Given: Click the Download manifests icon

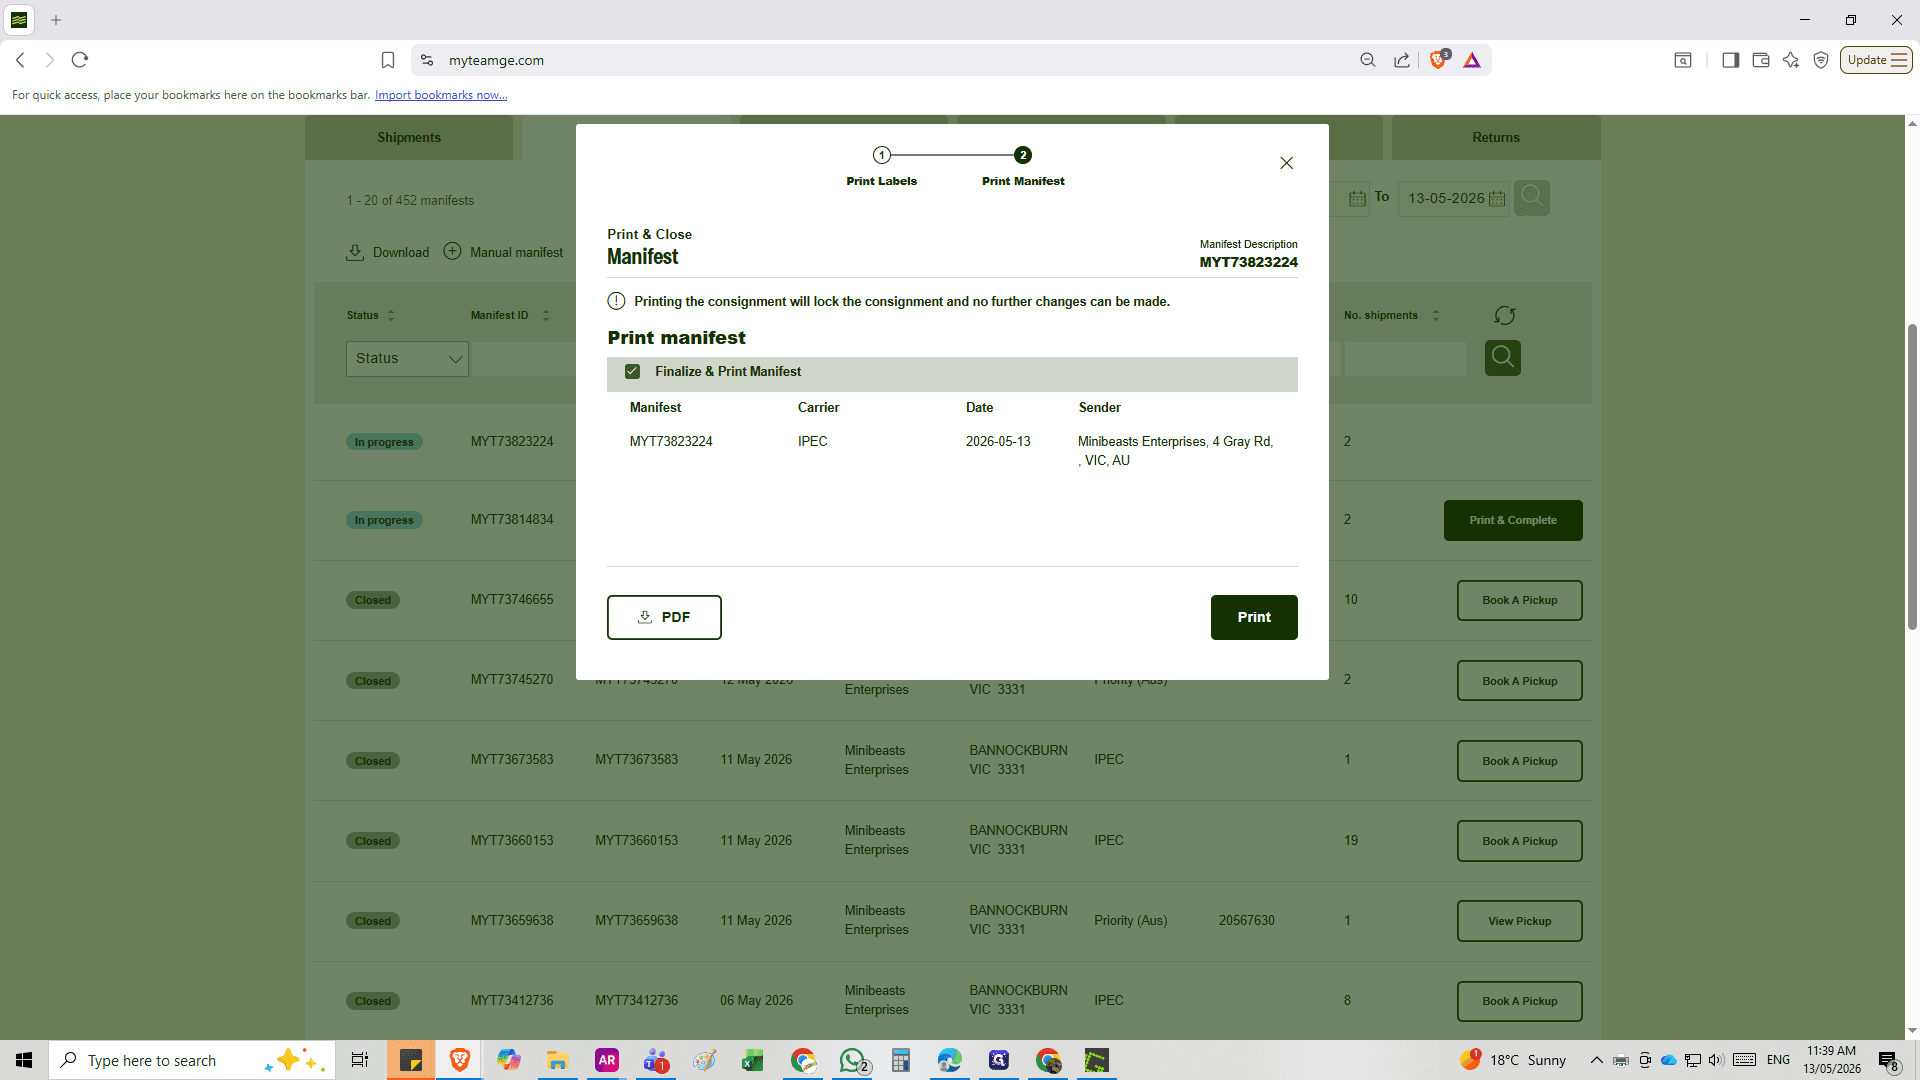Looking at the screenshot, I should (x=355, y=252).
